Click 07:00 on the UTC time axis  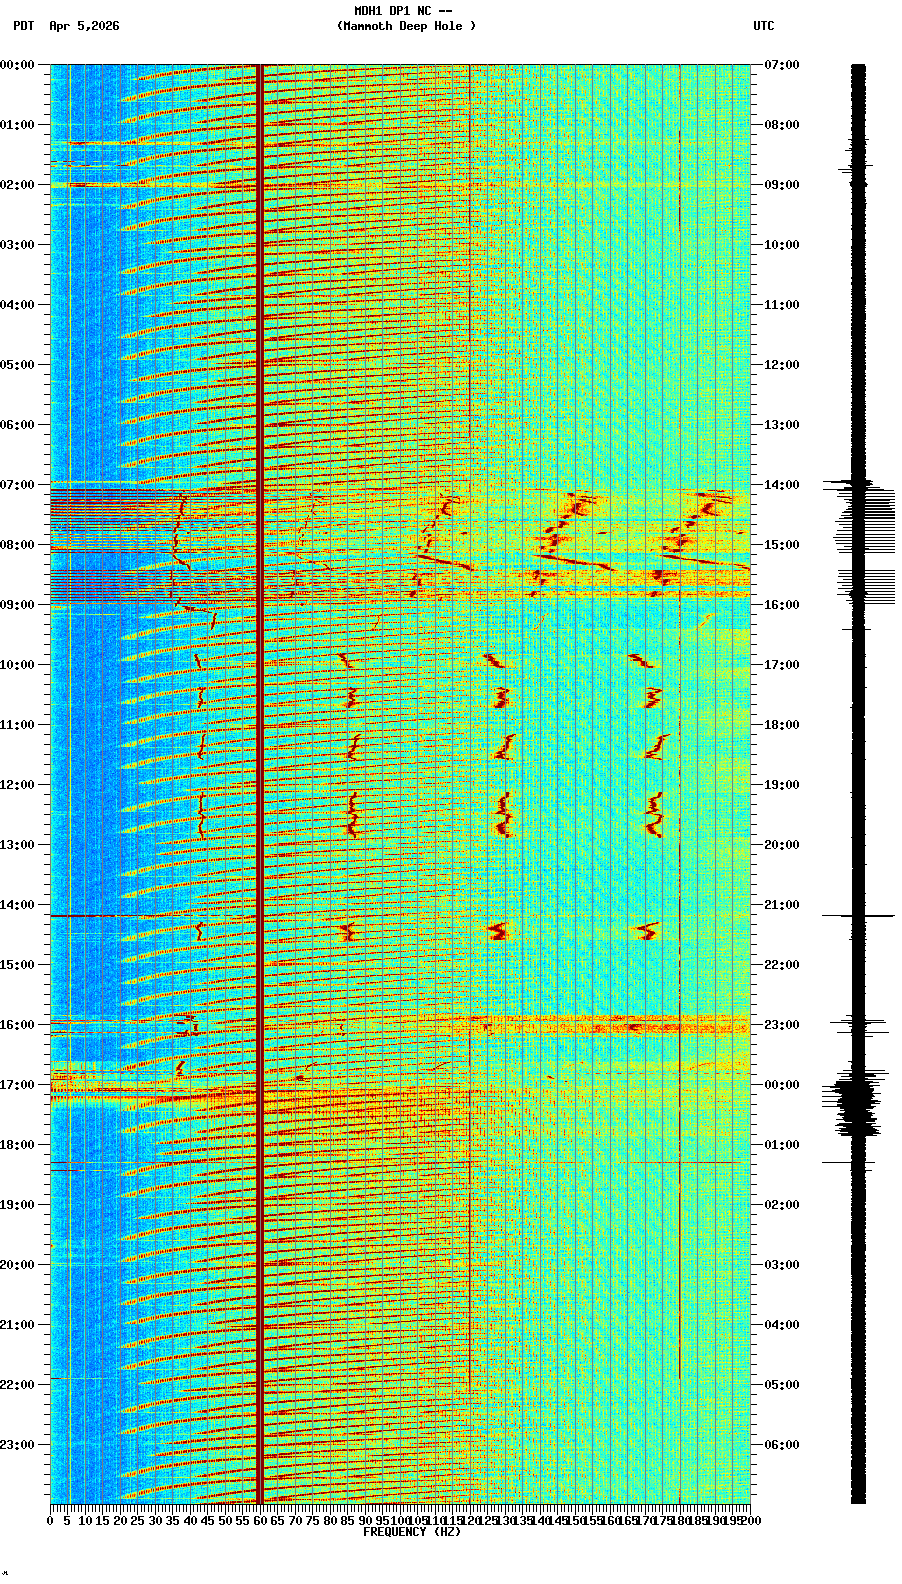782,65
